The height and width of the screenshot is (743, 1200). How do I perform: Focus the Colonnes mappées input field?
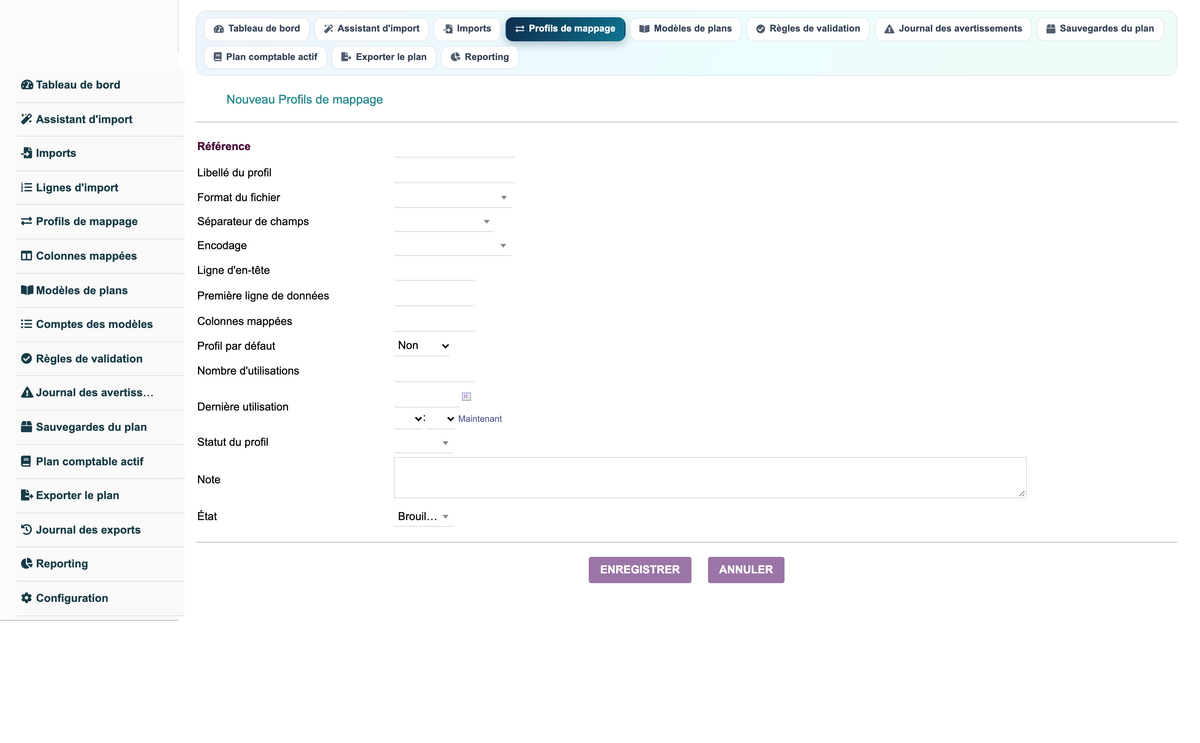pos(434,321)
